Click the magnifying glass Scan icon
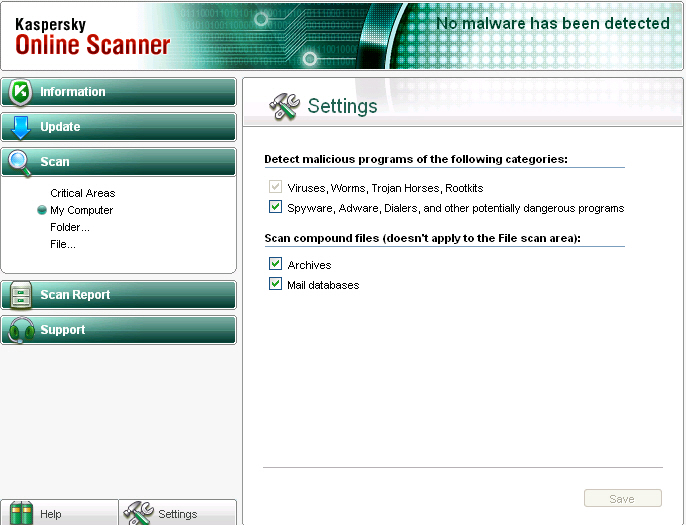Screen dimensions: 686x525 20,163
